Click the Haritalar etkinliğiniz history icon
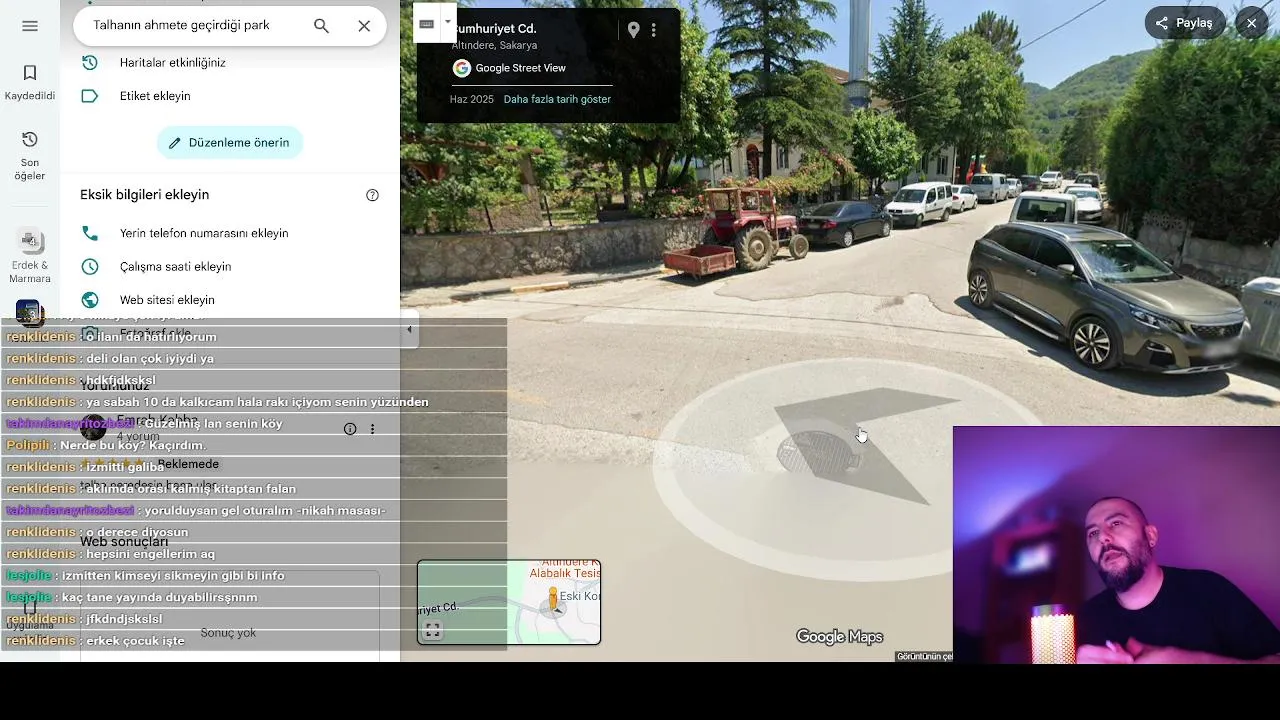Screen dimensions: 1280x720 point(90,62)
